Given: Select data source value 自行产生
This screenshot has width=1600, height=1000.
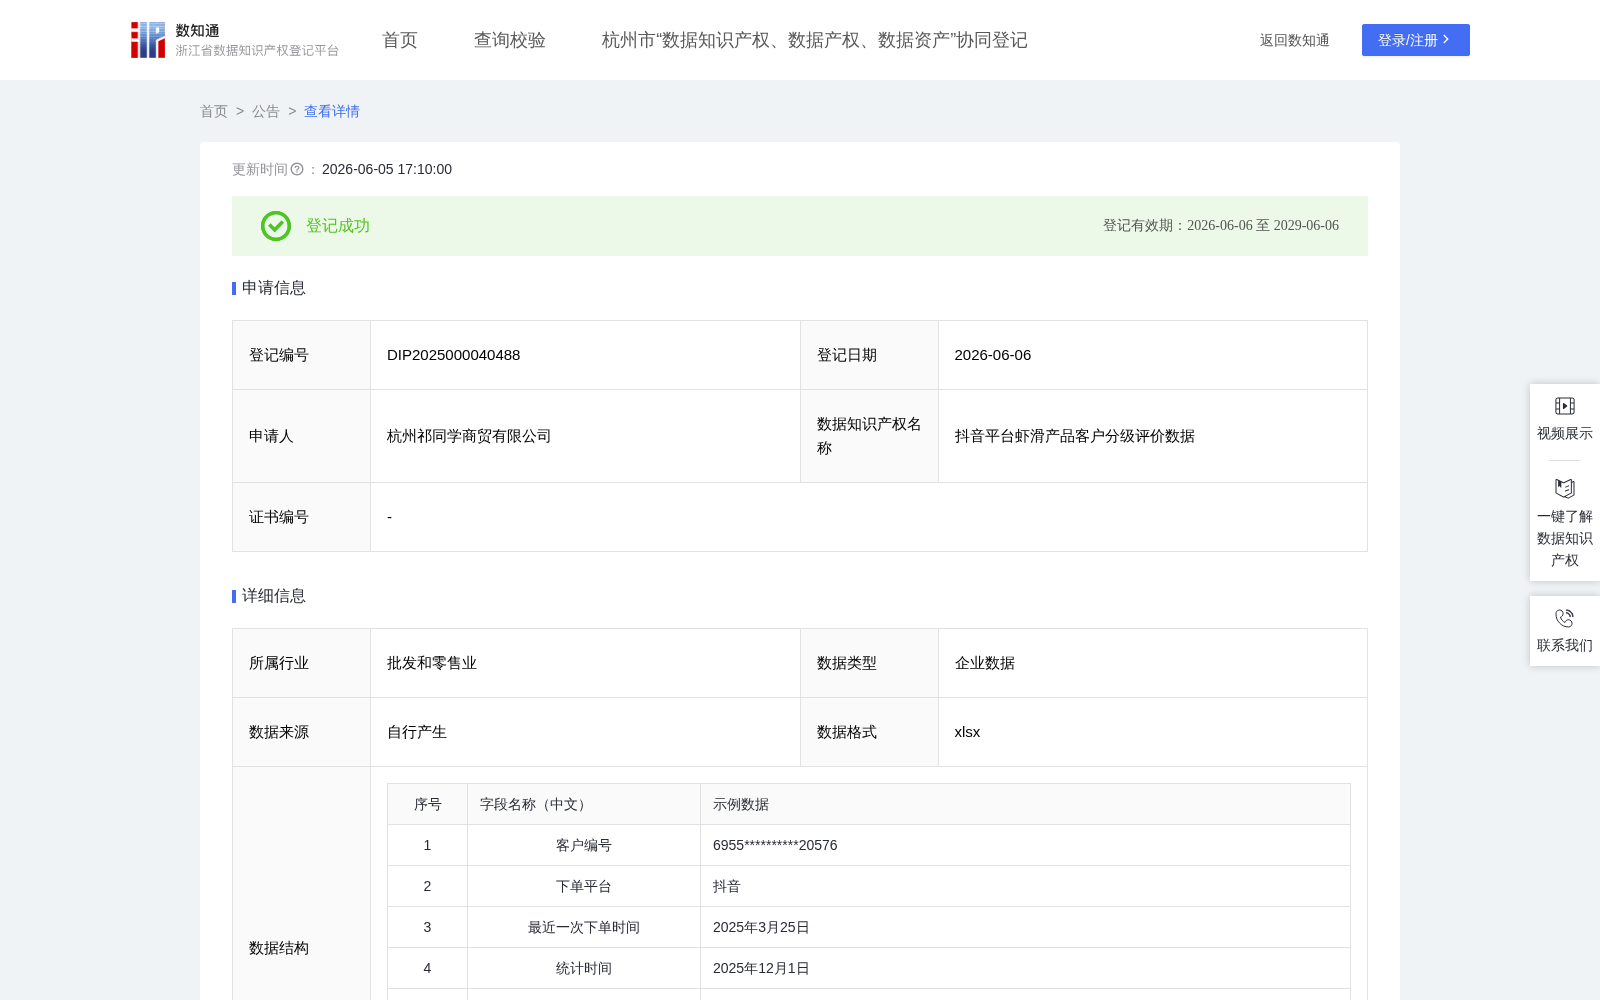Looking at the screenshot, I should coord(417,732).
